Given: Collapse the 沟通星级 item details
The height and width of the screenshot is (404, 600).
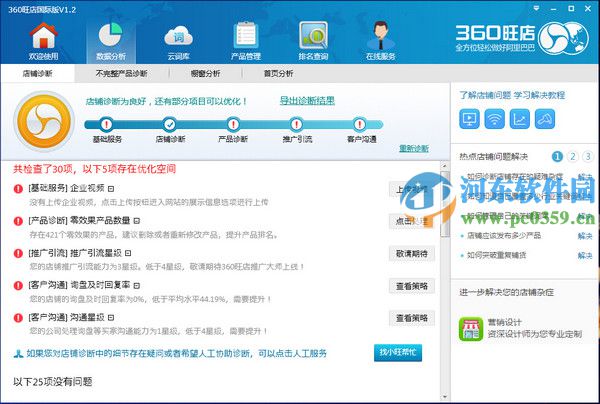Looking at the screenshot, I should pos(111,318).
